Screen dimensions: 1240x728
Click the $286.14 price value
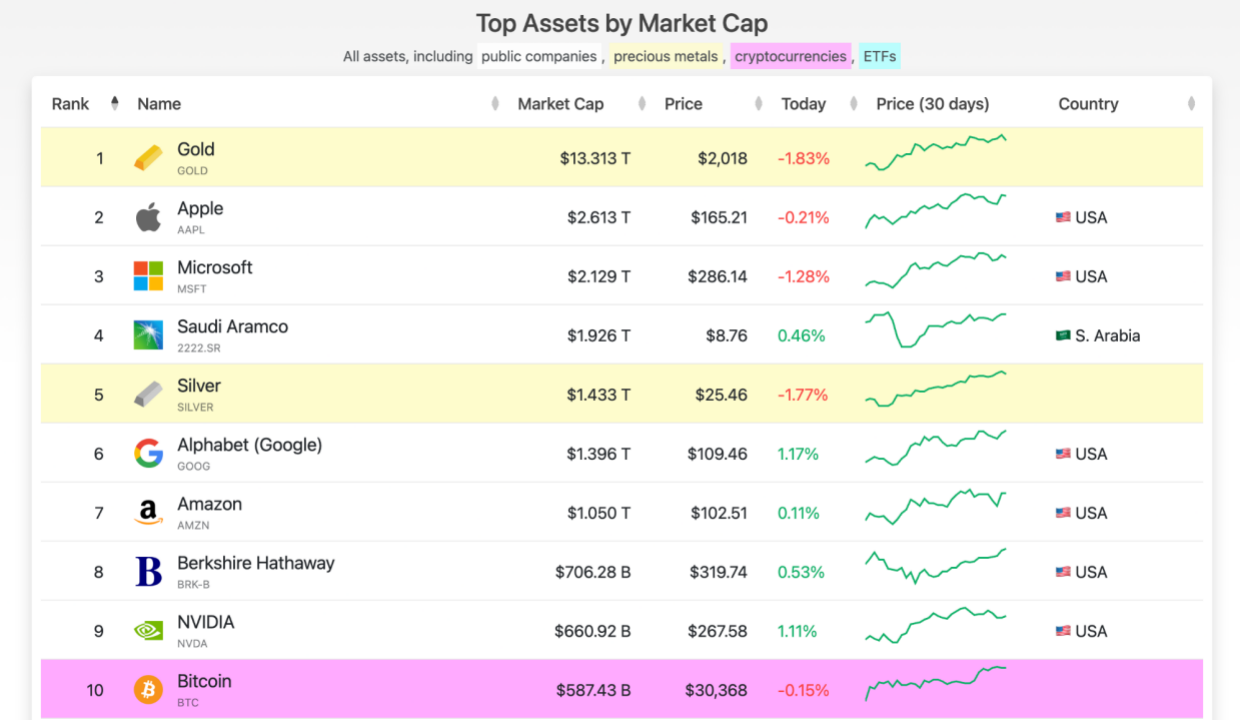click(x=717, y=276)
